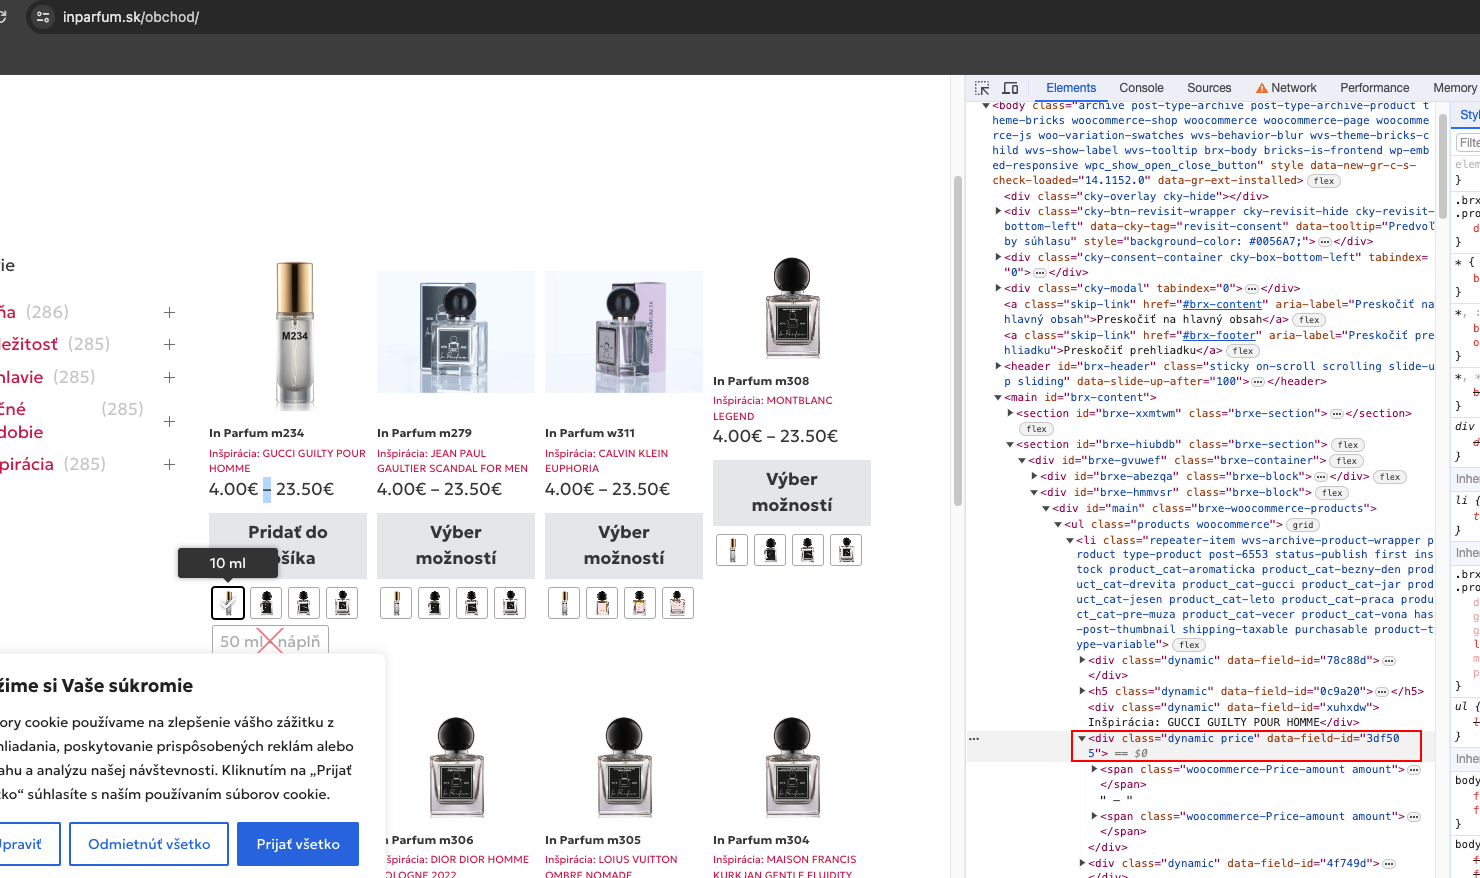Expand the header brx-header node arrow
Image resolution: width=1480 pixels, height=878 pixels.
tap(998, 366)
